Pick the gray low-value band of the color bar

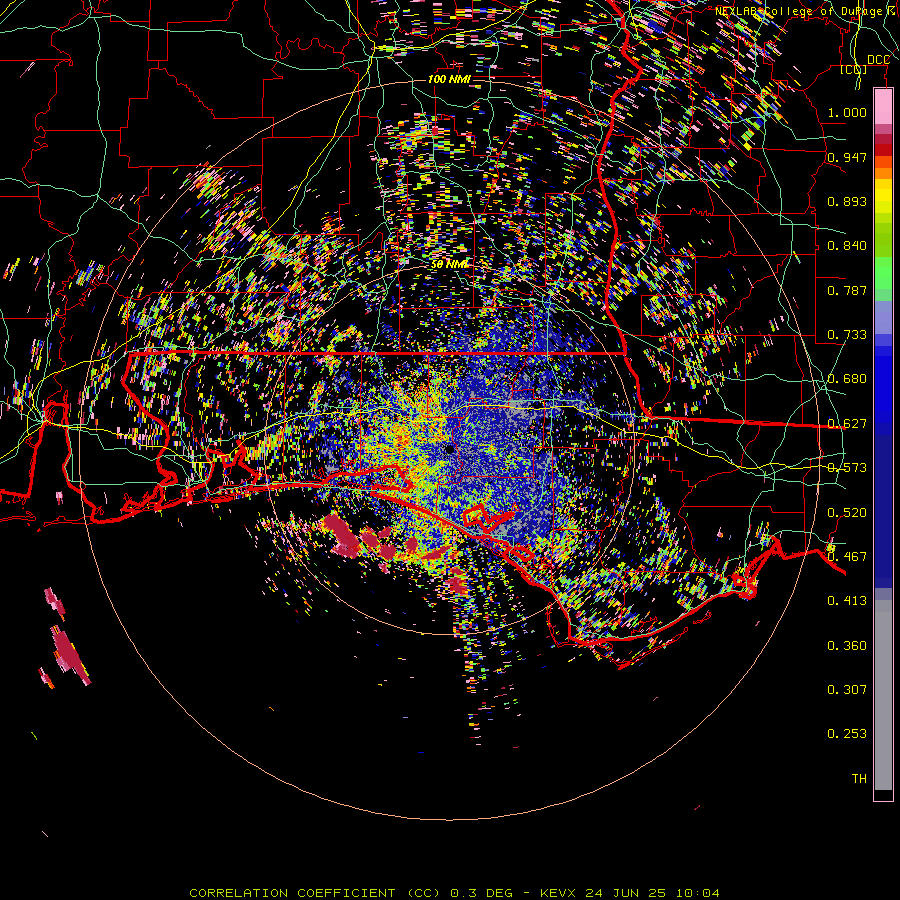coord(883,695)
